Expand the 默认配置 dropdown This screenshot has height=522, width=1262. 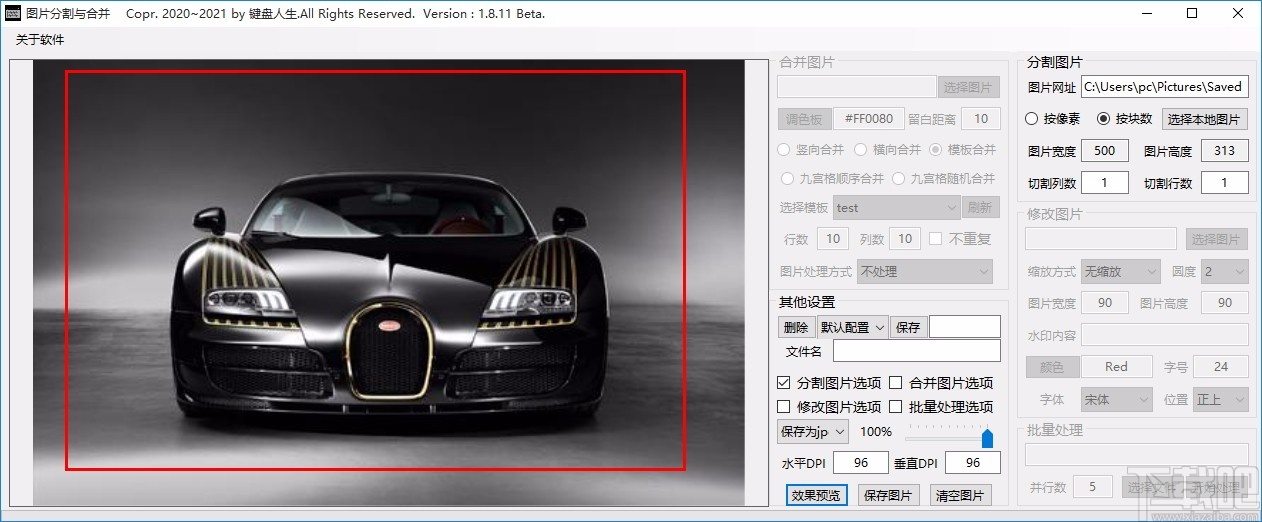[852, 327]
